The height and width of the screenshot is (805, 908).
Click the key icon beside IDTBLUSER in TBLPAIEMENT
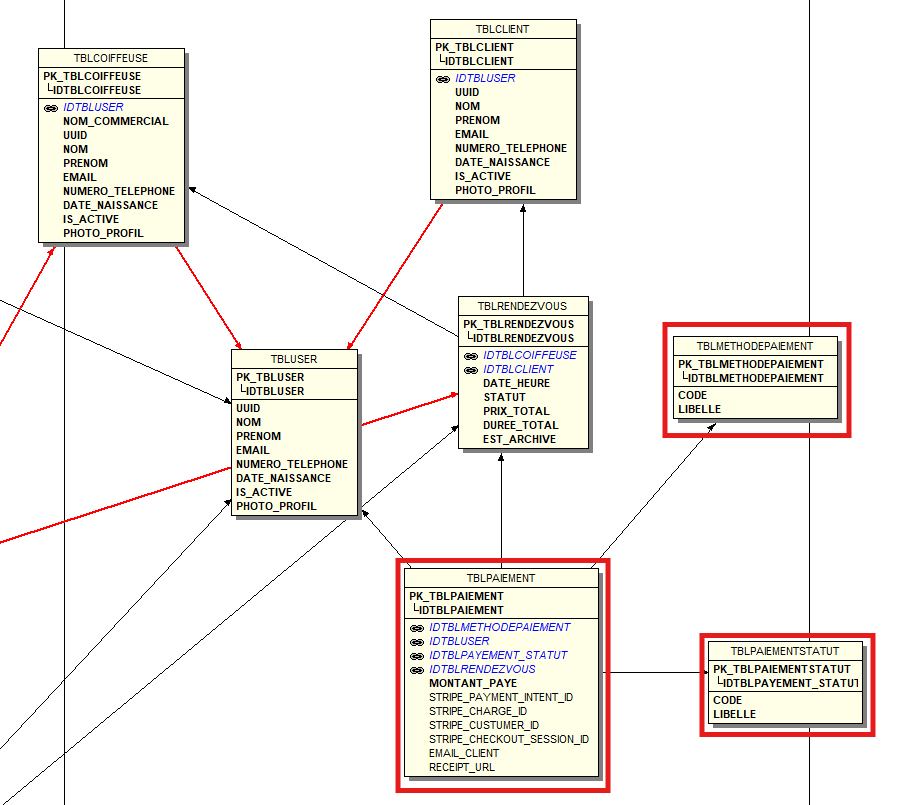pyautogui.click(x=416, y=642)
